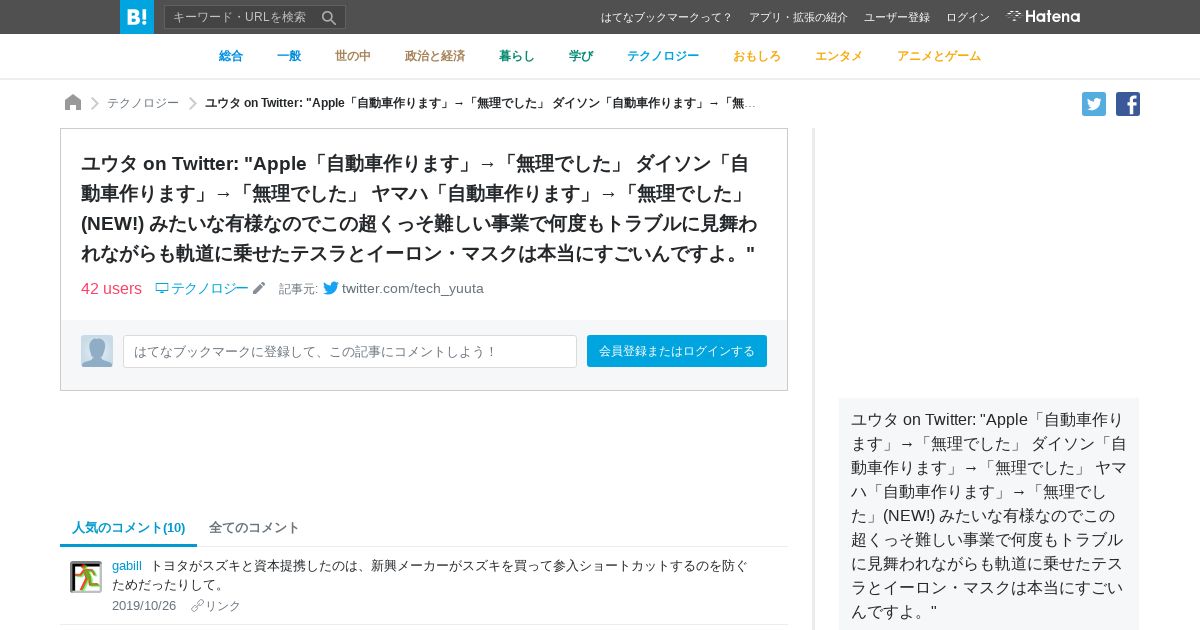Switch to 全てのコメント tab
1200x630 pixels.
coord(254,527)
